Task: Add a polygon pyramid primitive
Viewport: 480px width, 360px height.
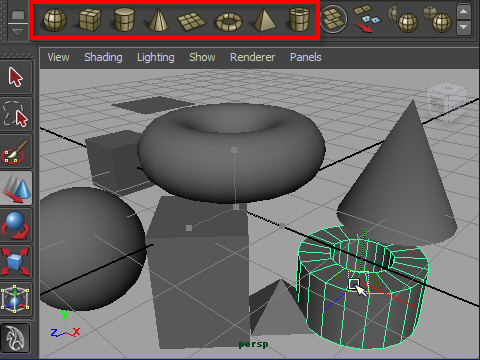Action: [265, 20]
